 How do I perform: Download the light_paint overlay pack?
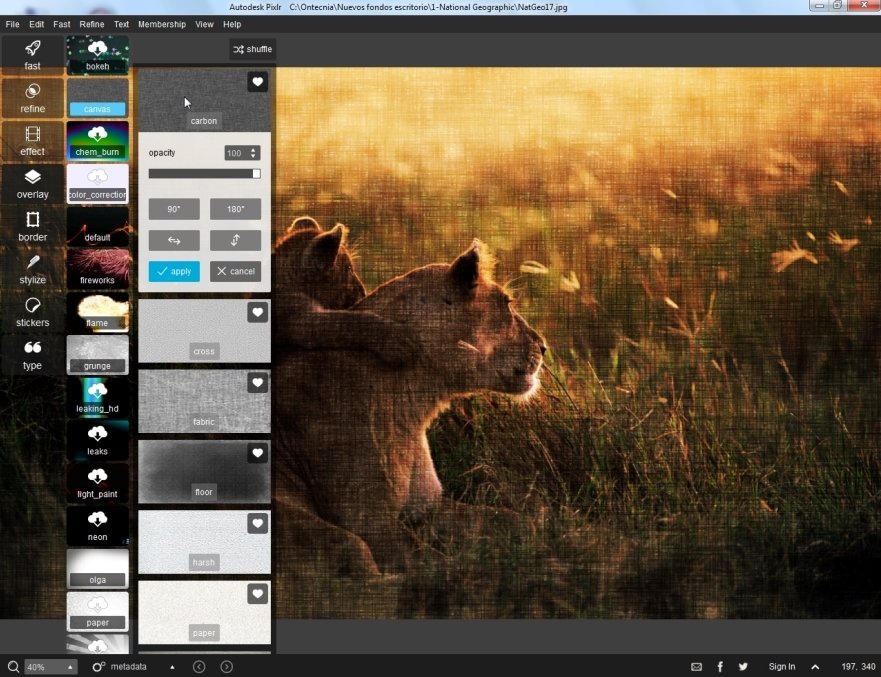pos(97,483)
